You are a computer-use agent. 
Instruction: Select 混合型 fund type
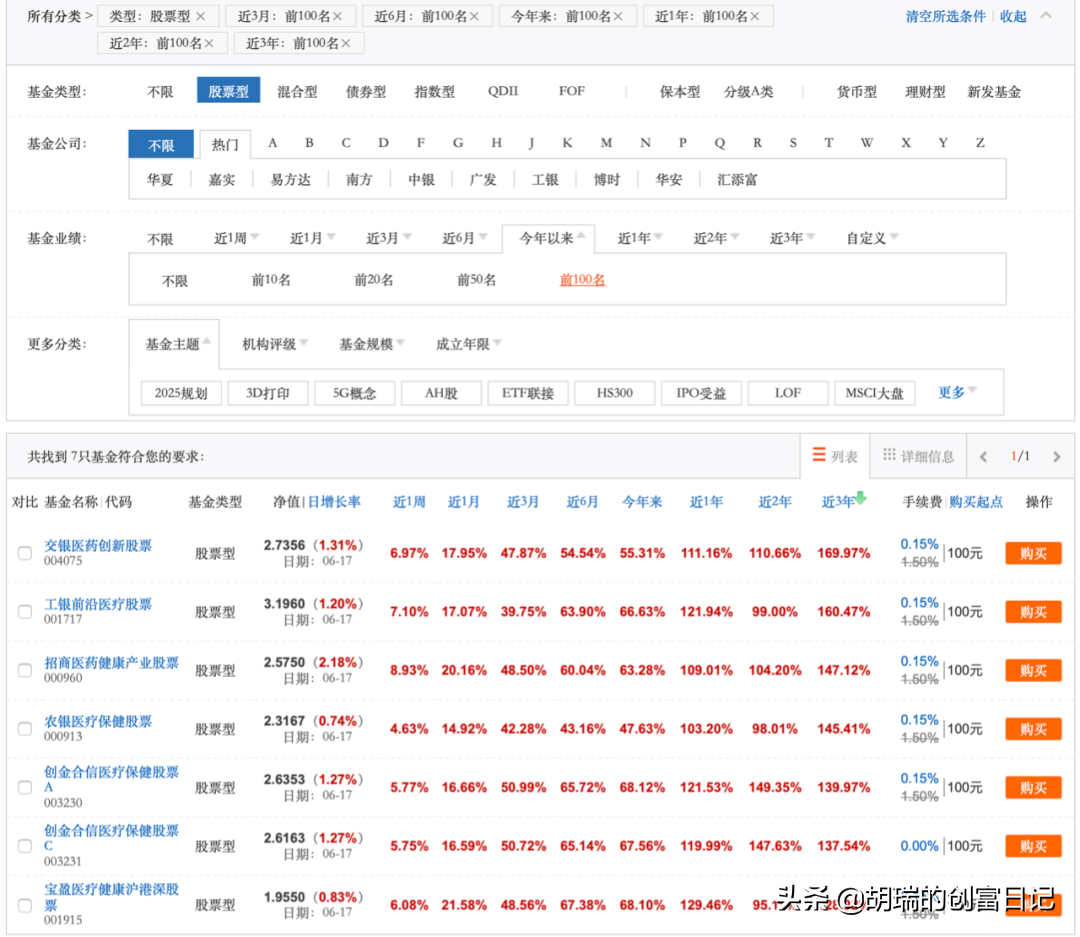click(x=298, y=92)
